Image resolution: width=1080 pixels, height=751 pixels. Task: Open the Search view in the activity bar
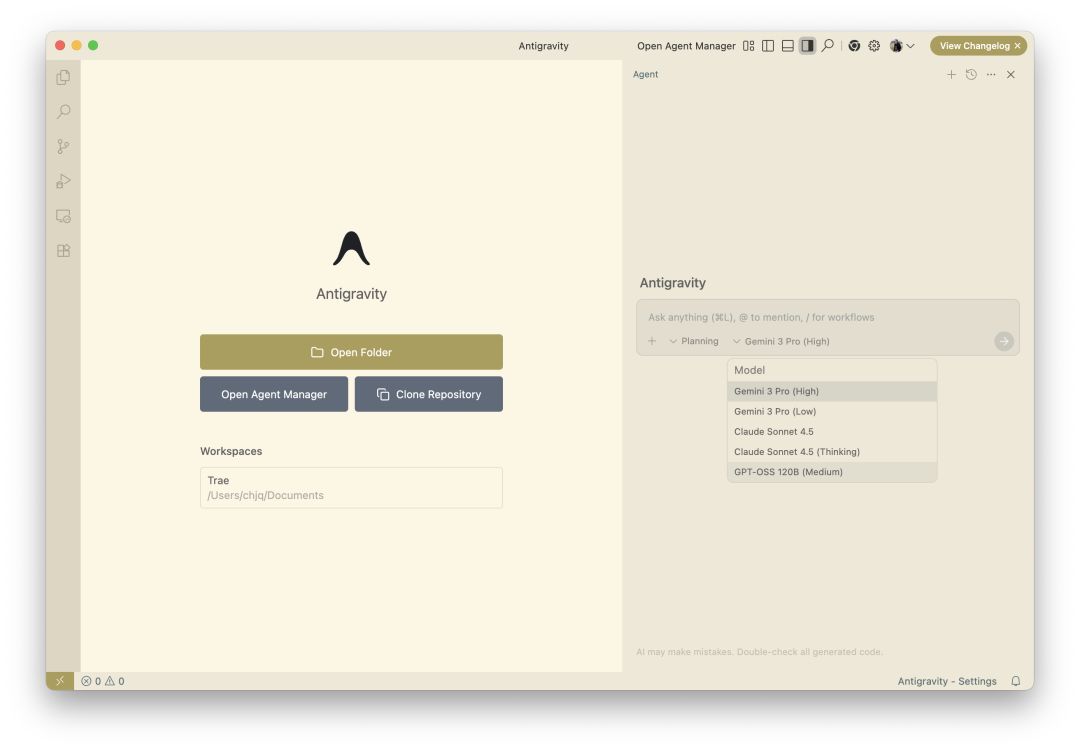(63, 112)
